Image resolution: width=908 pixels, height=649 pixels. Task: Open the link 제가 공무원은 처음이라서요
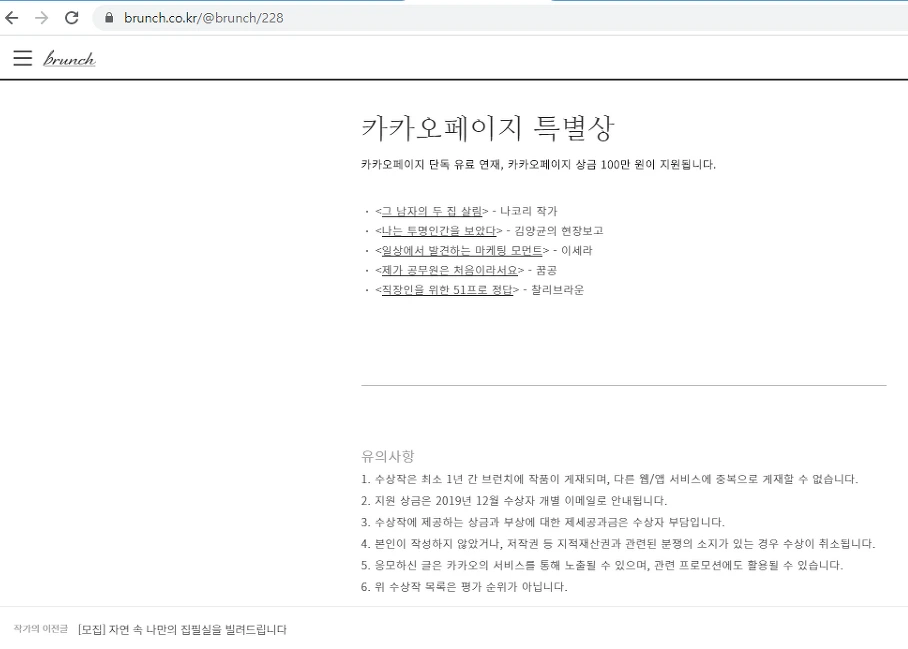pyautogui.click(x=449, y=270)
